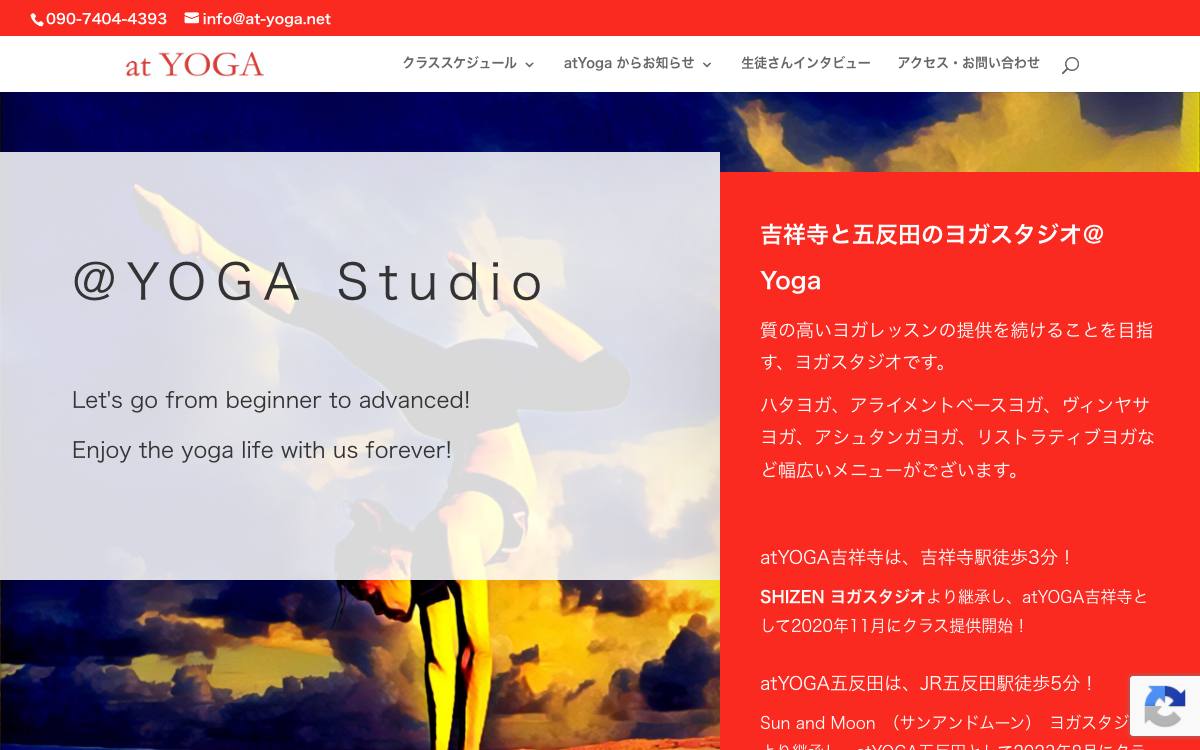Open the search magnifier icon

coord(1070,65)
